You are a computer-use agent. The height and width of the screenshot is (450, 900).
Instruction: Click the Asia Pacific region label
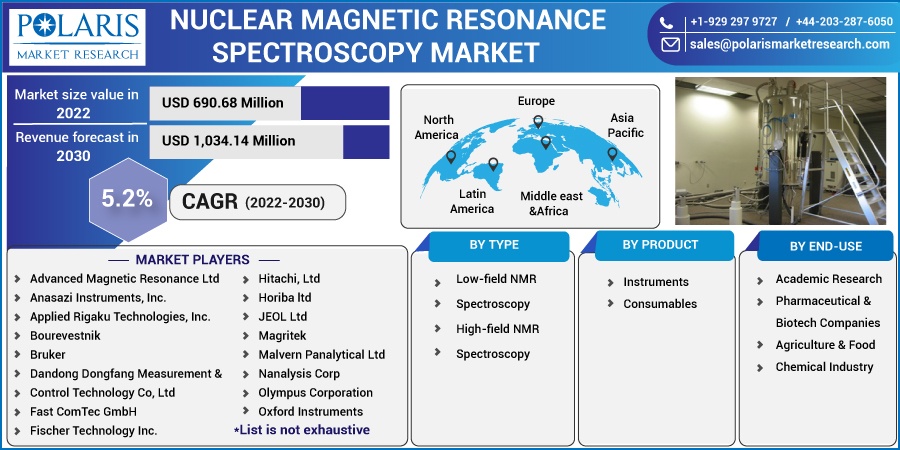(626, 125)
